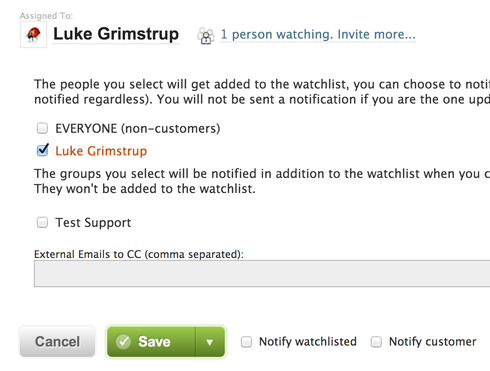This screenshot has height=371, width=490.
Task: Open the 1 person watching. Invite more link
Action: coord(318,34)
